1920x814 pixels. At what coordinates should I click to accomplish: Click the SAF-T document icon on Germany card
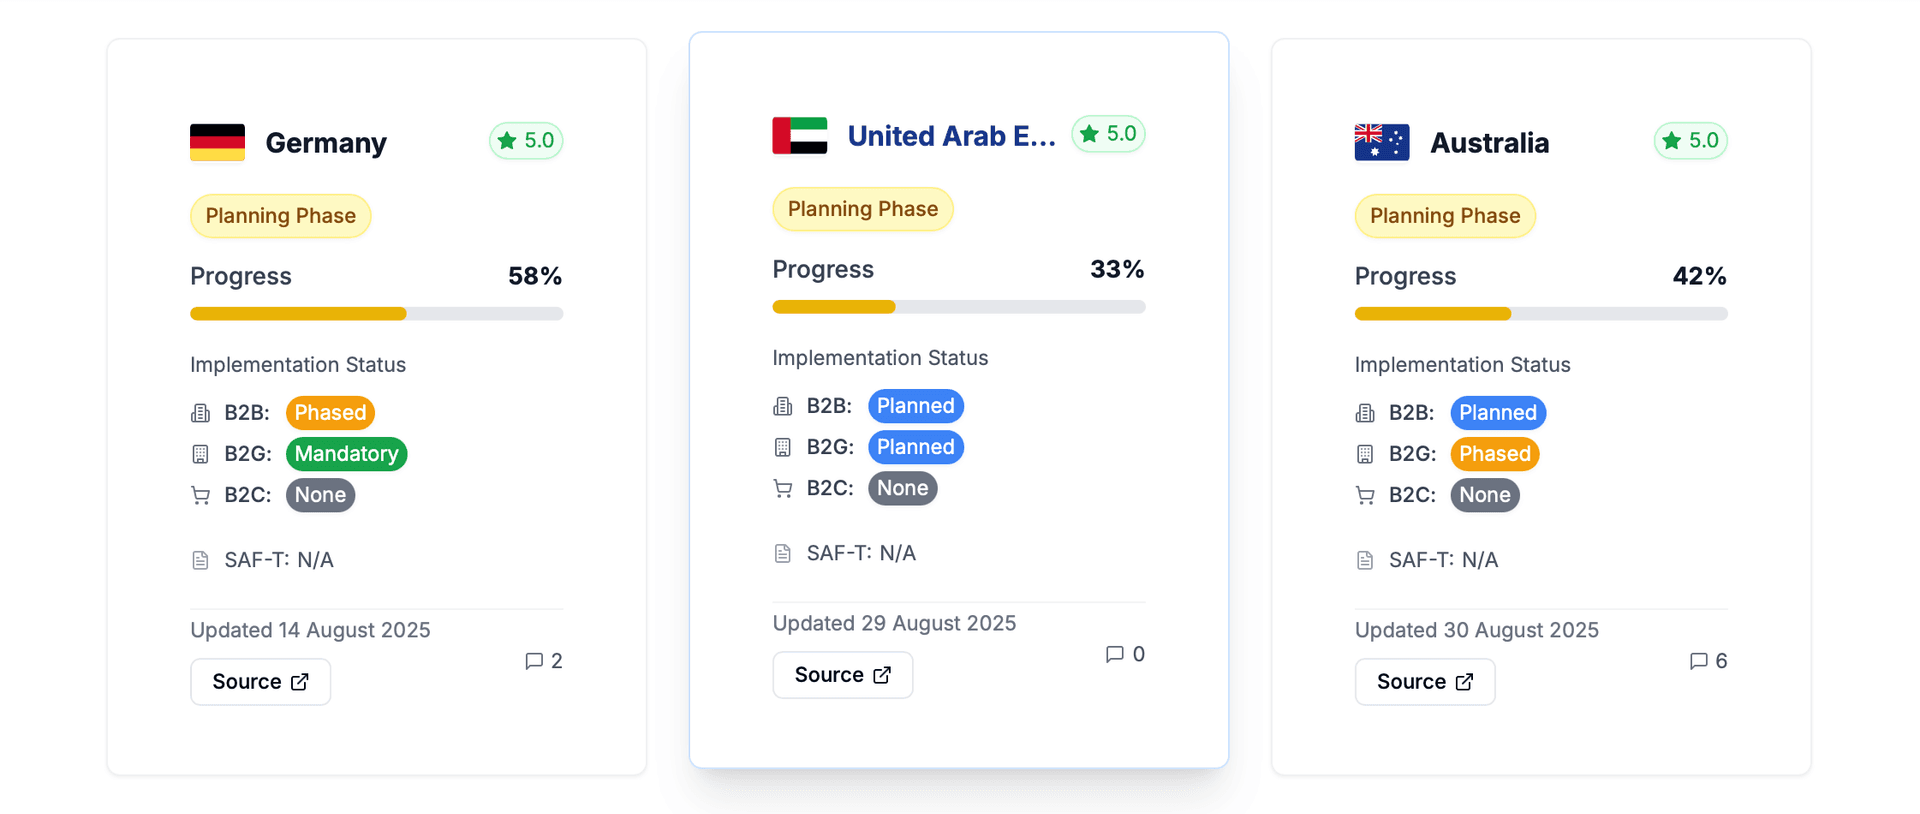200,560
